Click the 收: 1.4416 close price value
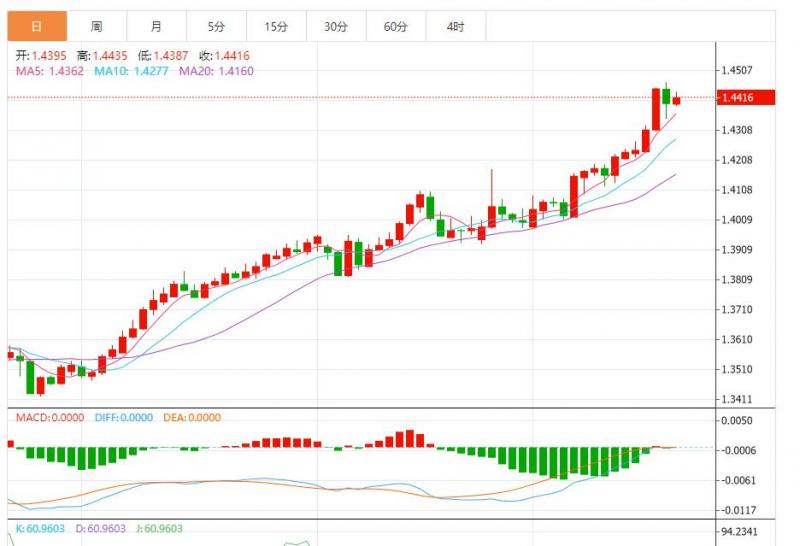The image size is (800, 546). pyautogui.click(x=224, y=56)
